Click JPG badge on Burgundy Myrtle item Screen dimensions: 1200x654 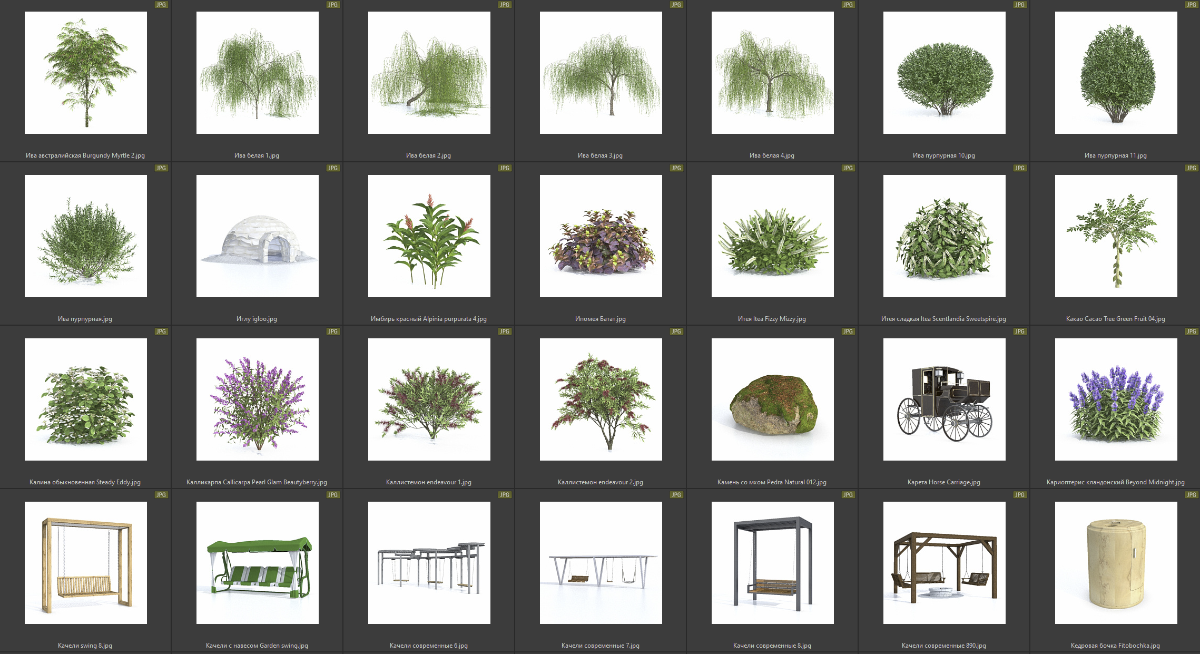click(x=161, y=5)
